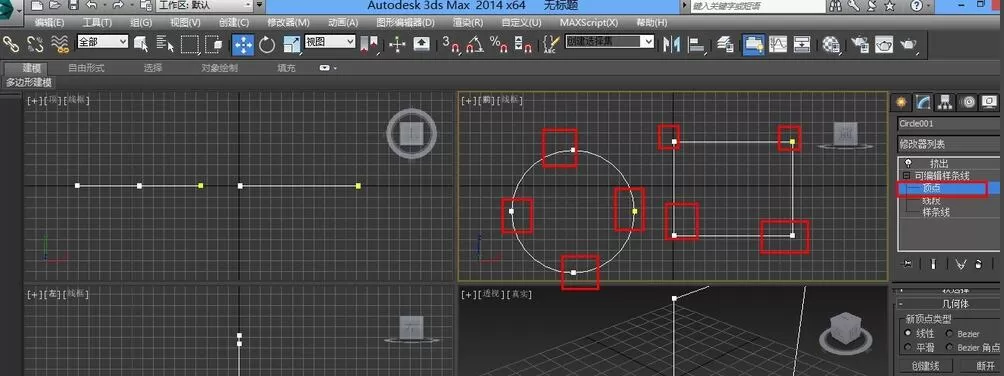Open the ribbon options dropdown after 填充
The height and width of the screenshot is (376, 1004).
[328, 68]
